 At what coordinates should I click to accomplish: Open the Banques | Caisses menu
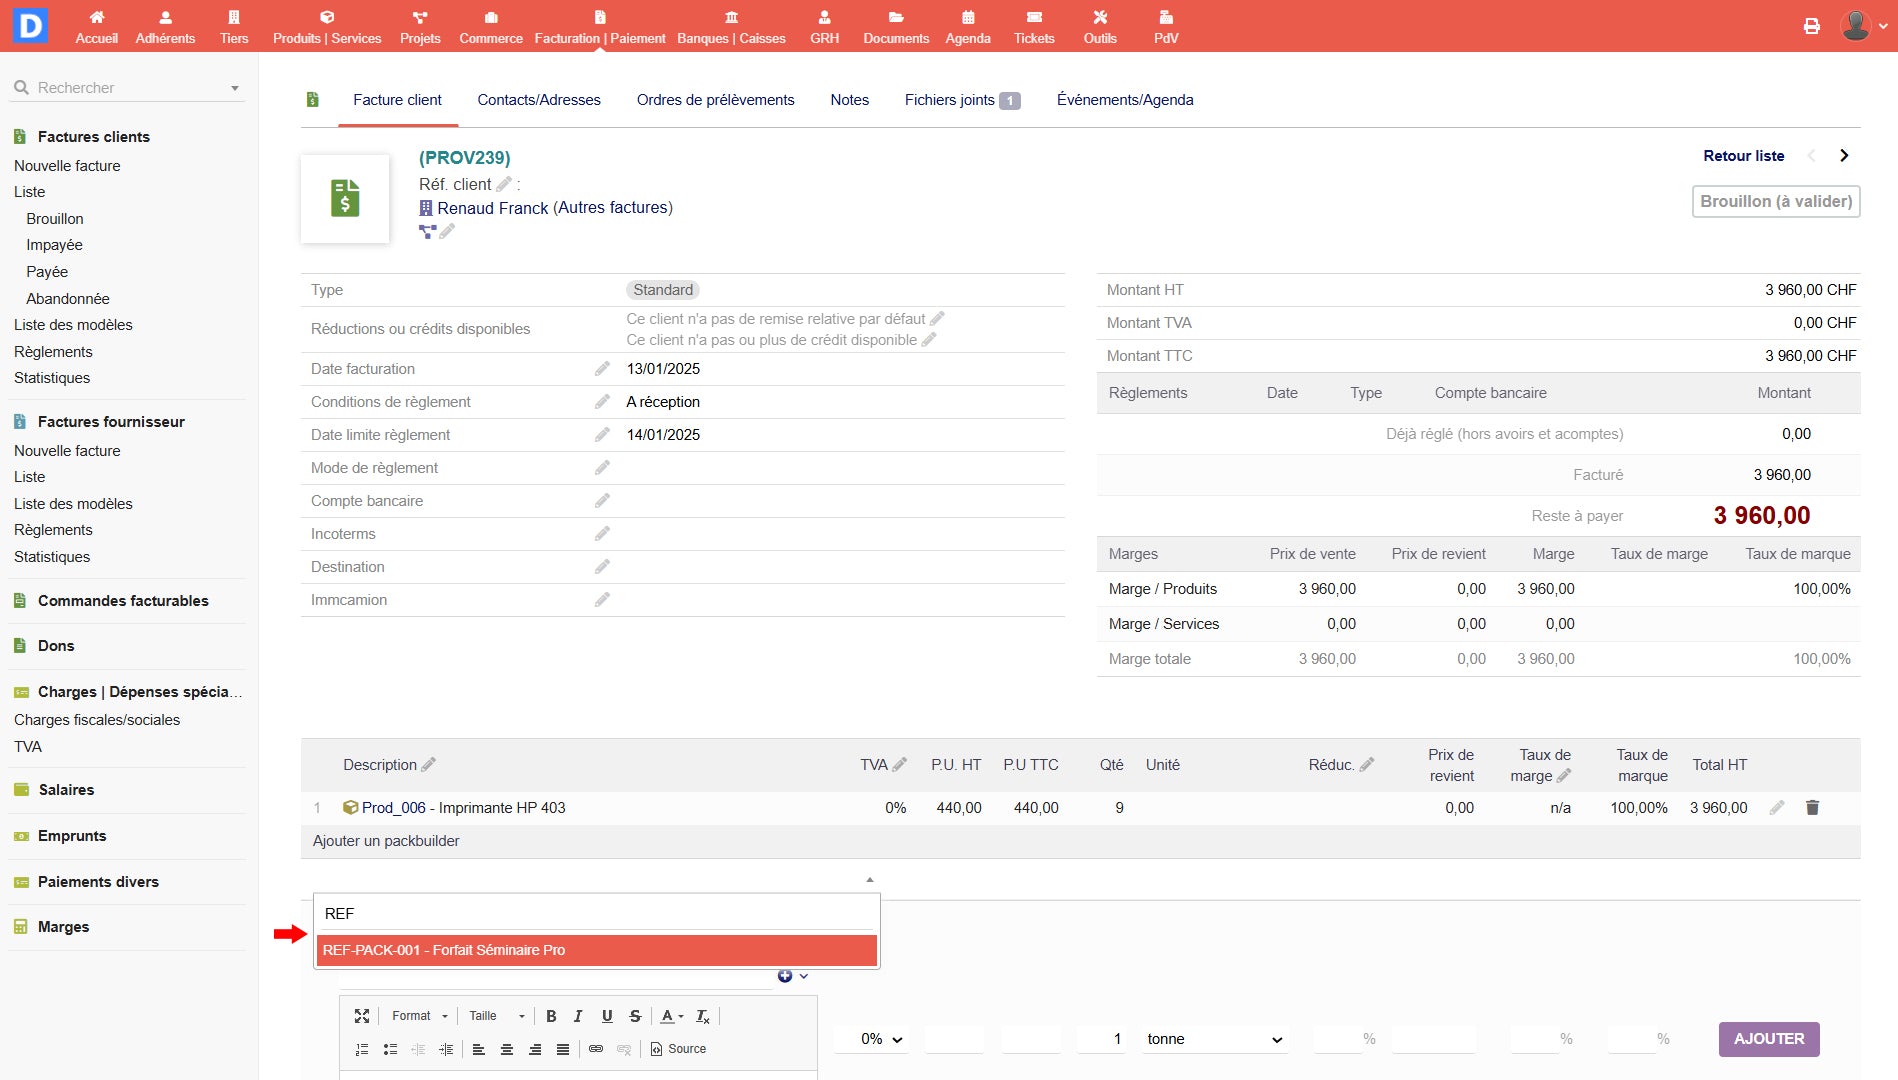(x=731, y=27)
